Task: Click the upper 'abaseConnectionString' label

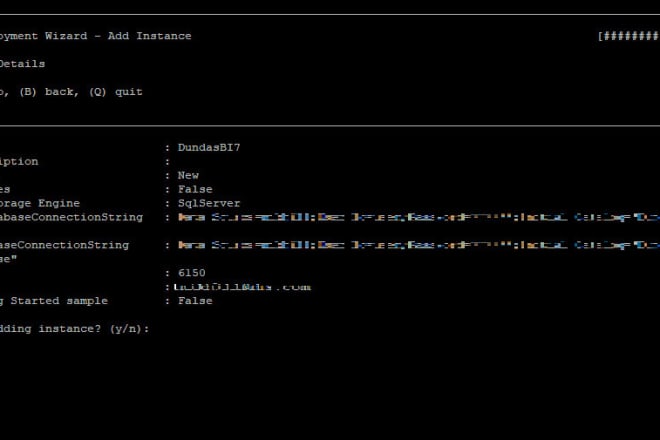Action: [x=72, y=217]
